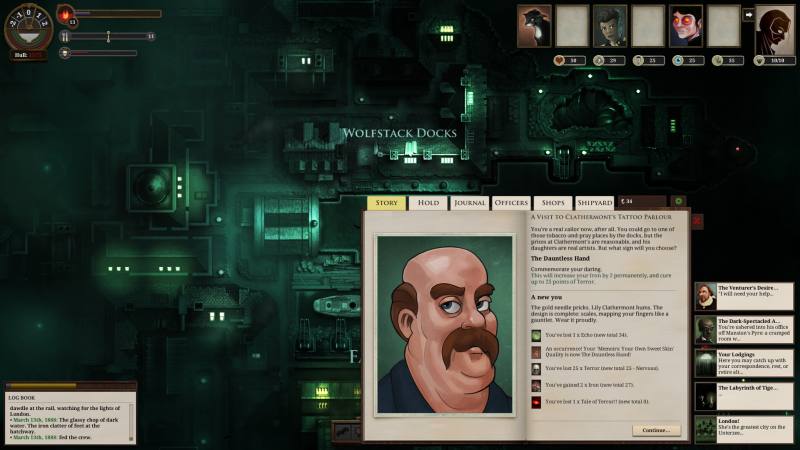Click the Venturer bearded man portrait
The height and width of the screenshot is (450, 800).
[706, 297]
